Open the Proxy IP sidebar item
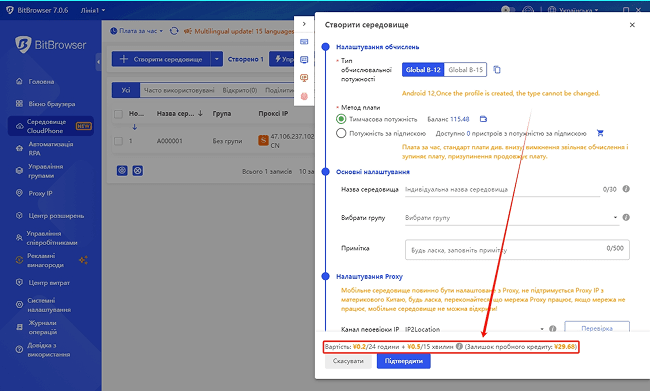650x391 pixels. pos(40,193)
